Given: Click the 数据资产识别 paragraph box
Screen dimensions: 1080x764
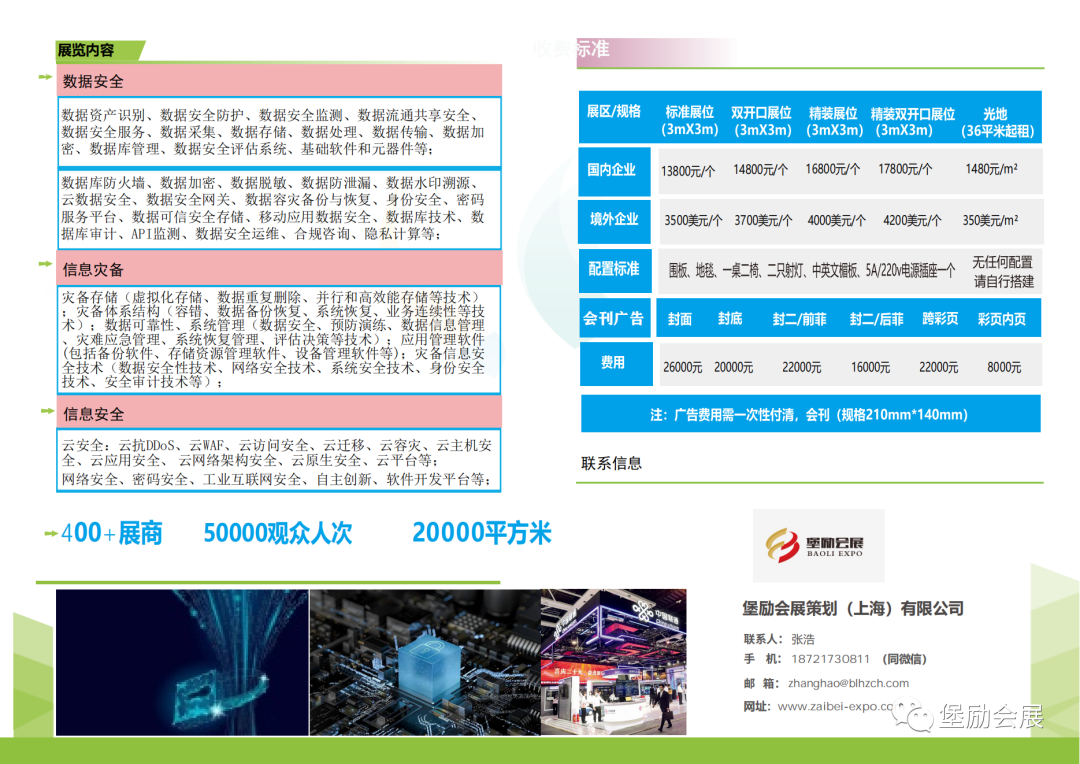Looking at the screenshot, I should (x=278, y=132).
